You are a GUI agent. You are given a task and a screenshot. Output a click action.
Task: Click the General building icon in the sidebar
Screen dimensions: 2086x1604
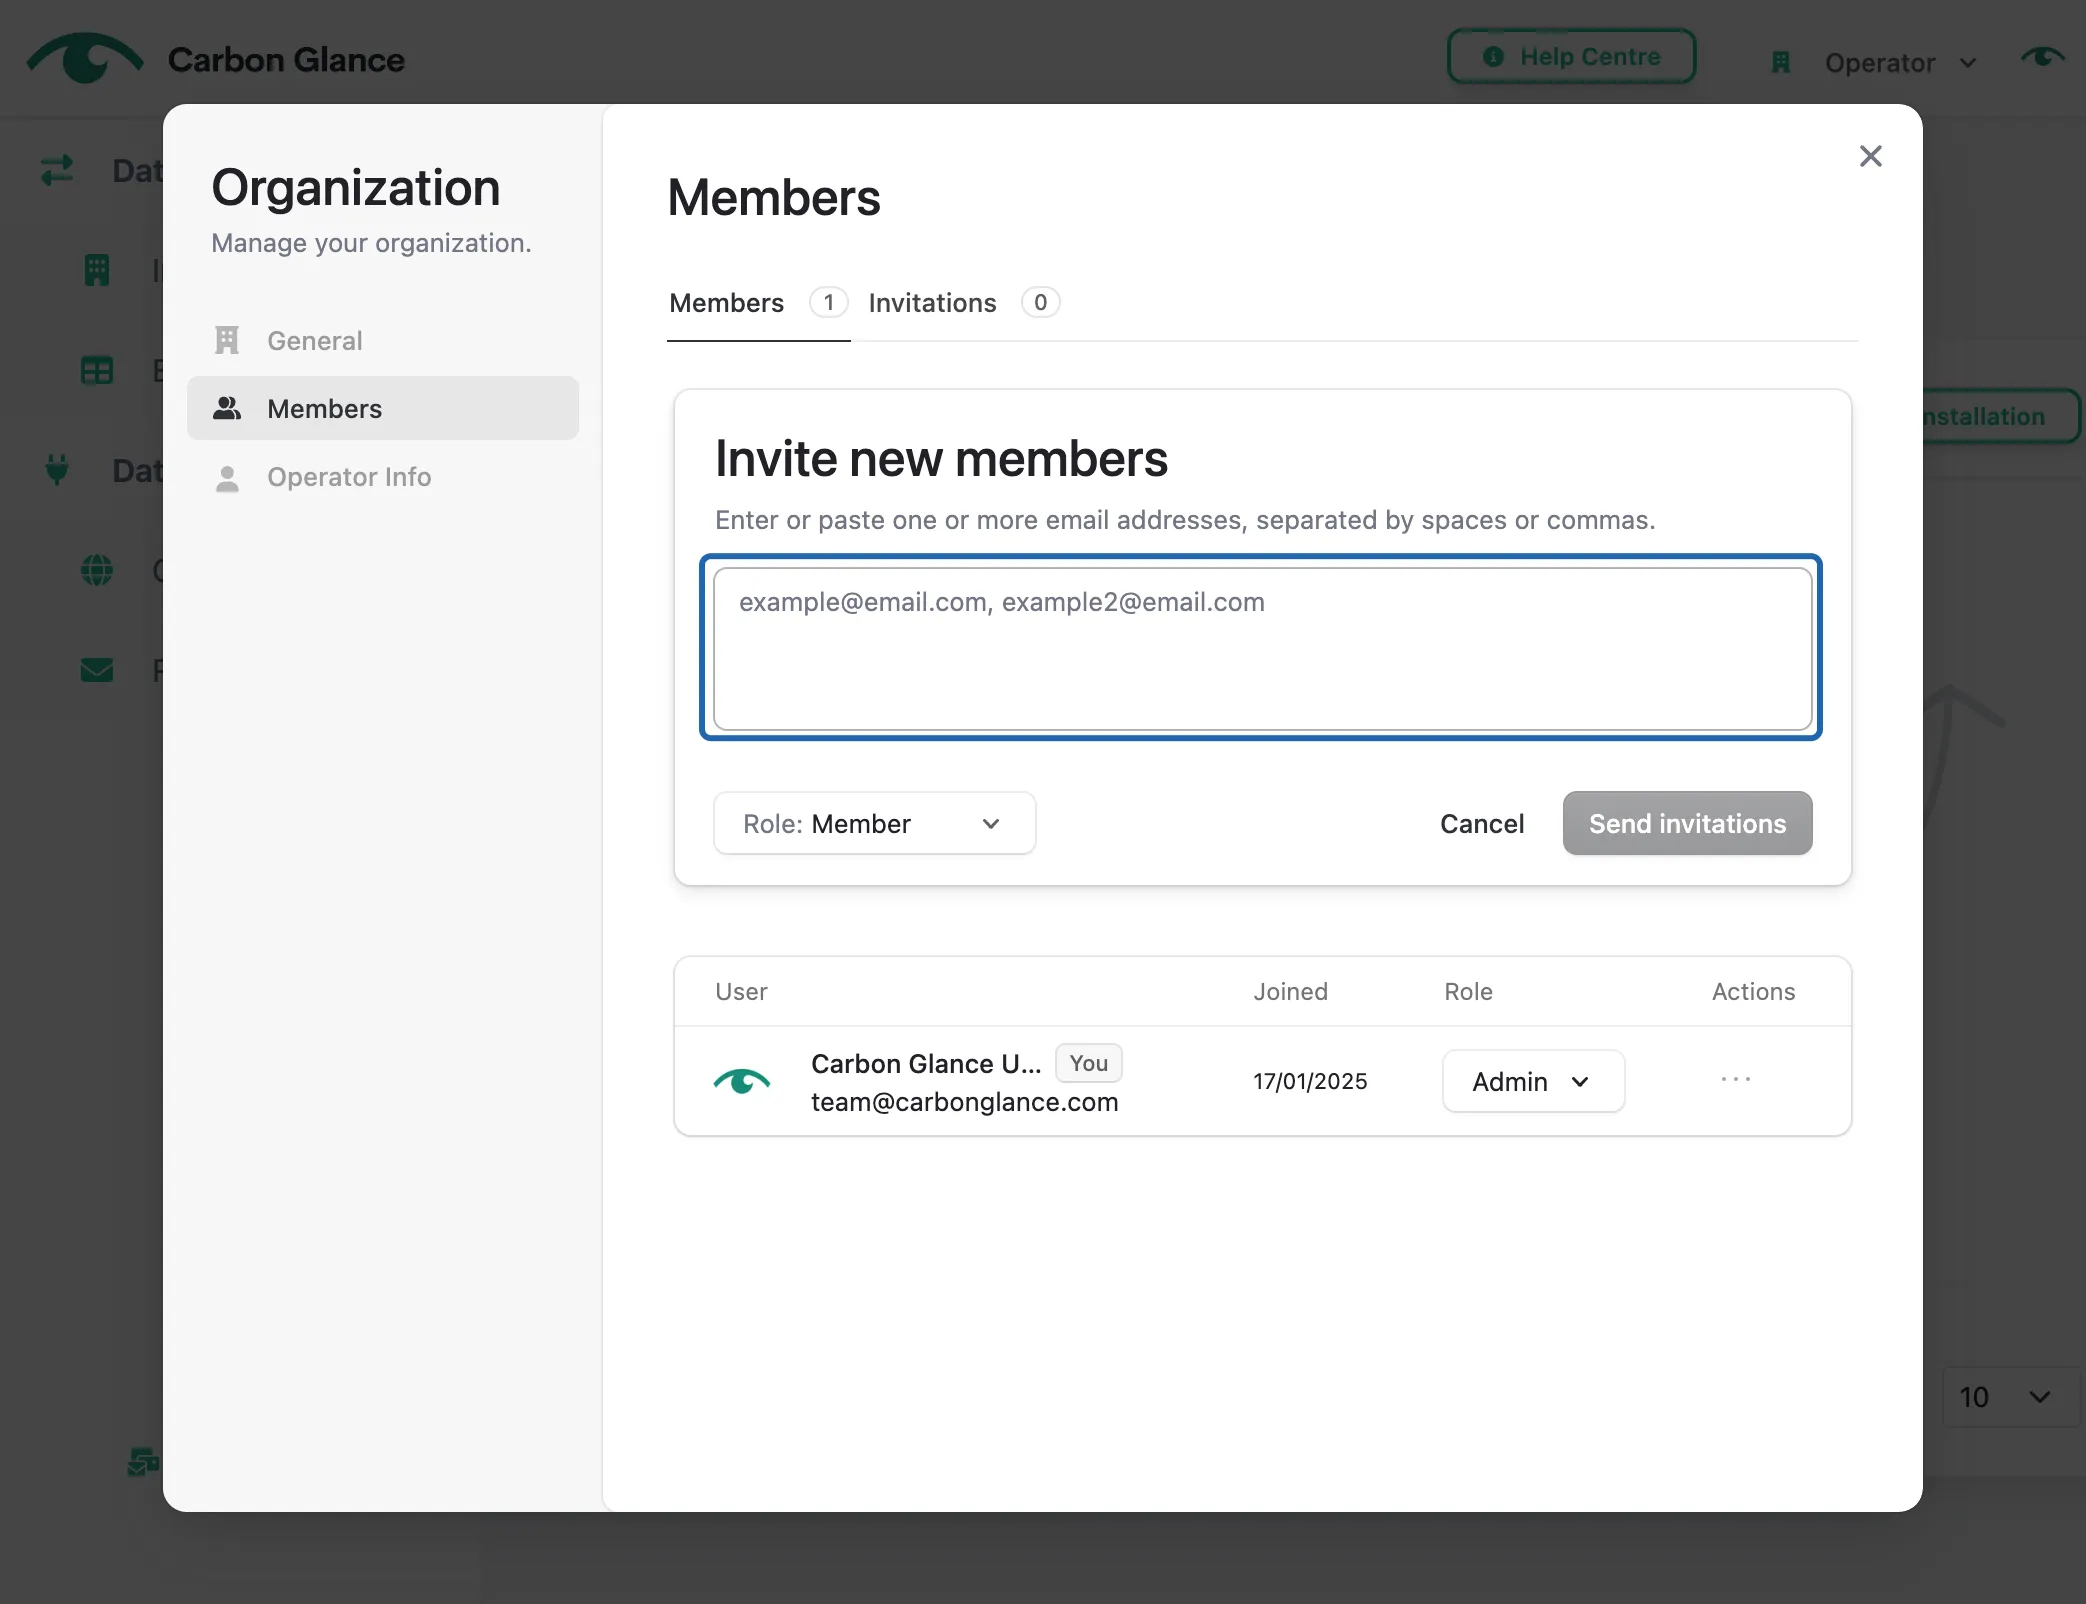pos(227,340)
